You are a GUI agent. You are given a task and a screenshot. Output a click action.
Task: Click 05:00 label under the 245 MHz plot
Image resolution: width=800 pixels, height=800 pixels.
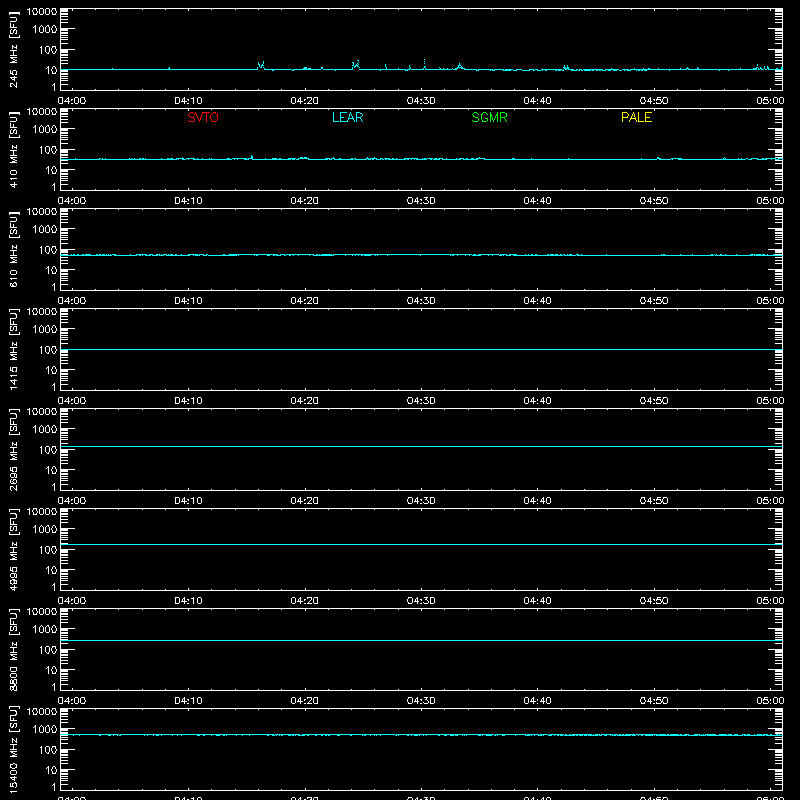pyautogui.click(x=770, y=101)
